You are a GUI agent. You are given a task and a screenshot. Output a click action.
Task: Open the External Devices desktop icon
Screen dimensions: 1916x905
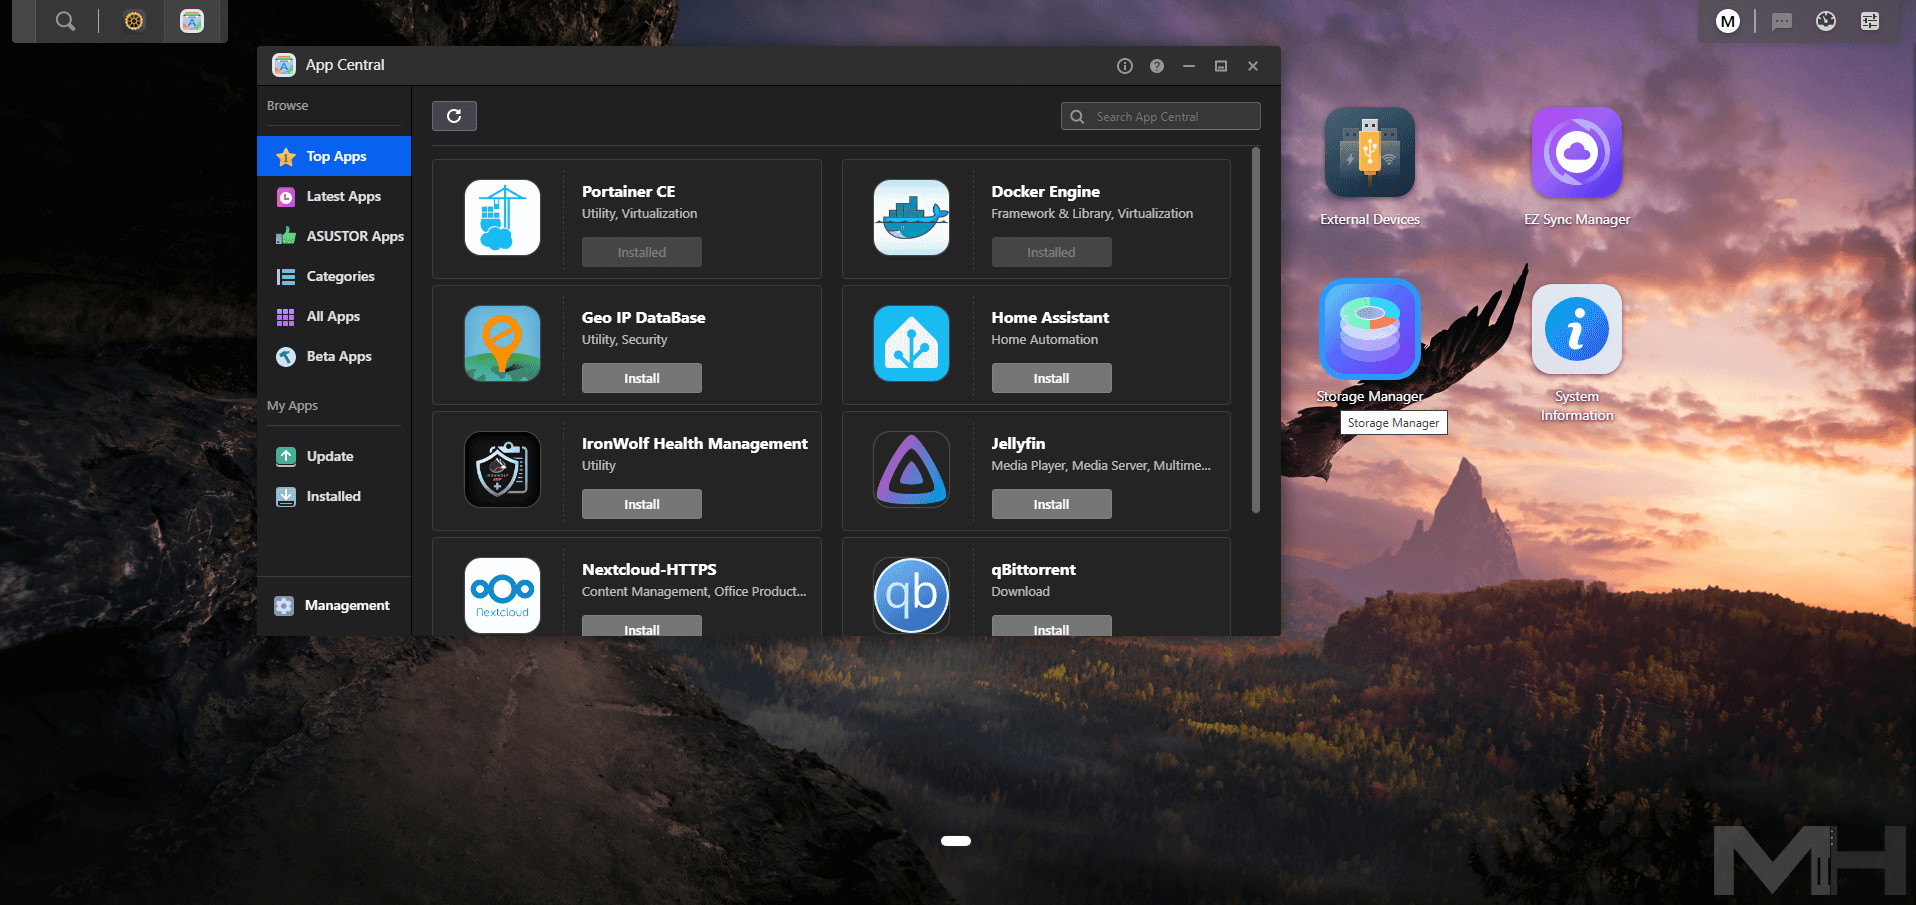click(1370, 152)
